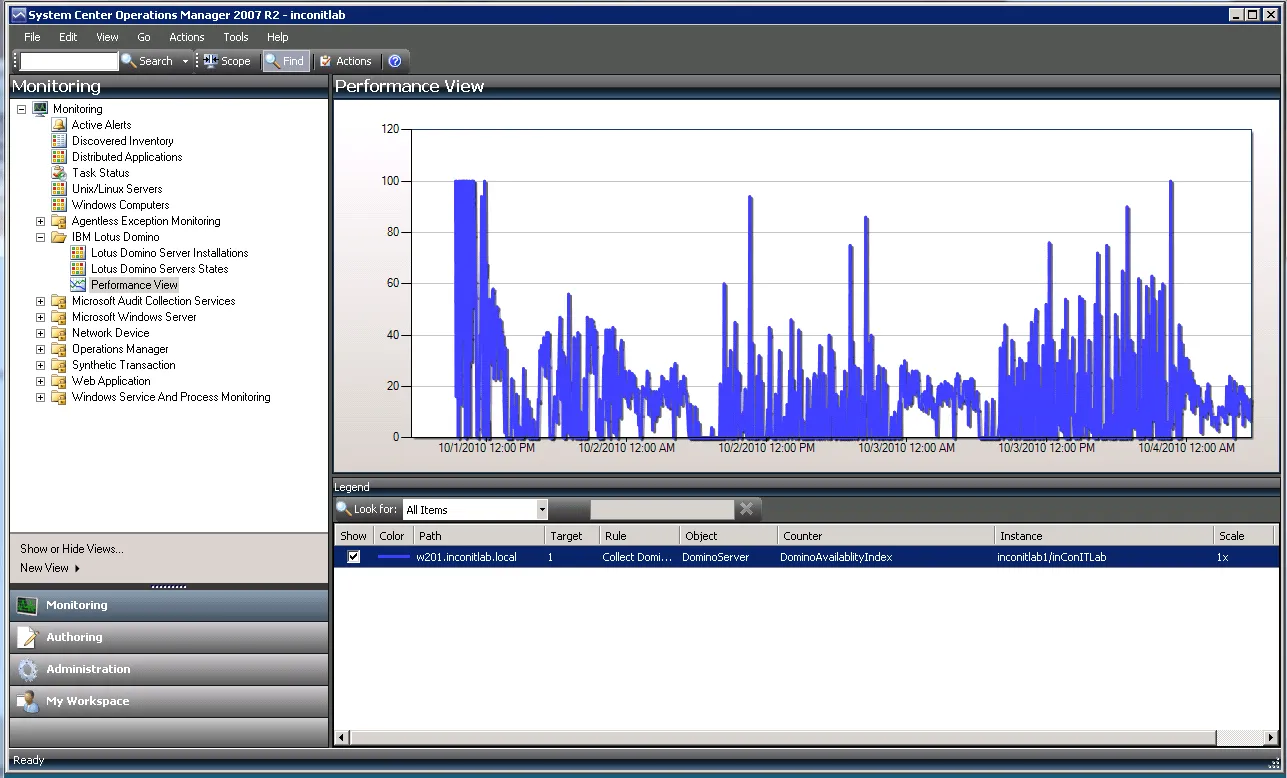Sort legend by Counter column header
The image size is (1287, 778).
pyautogui.click(x=803, y=536)
